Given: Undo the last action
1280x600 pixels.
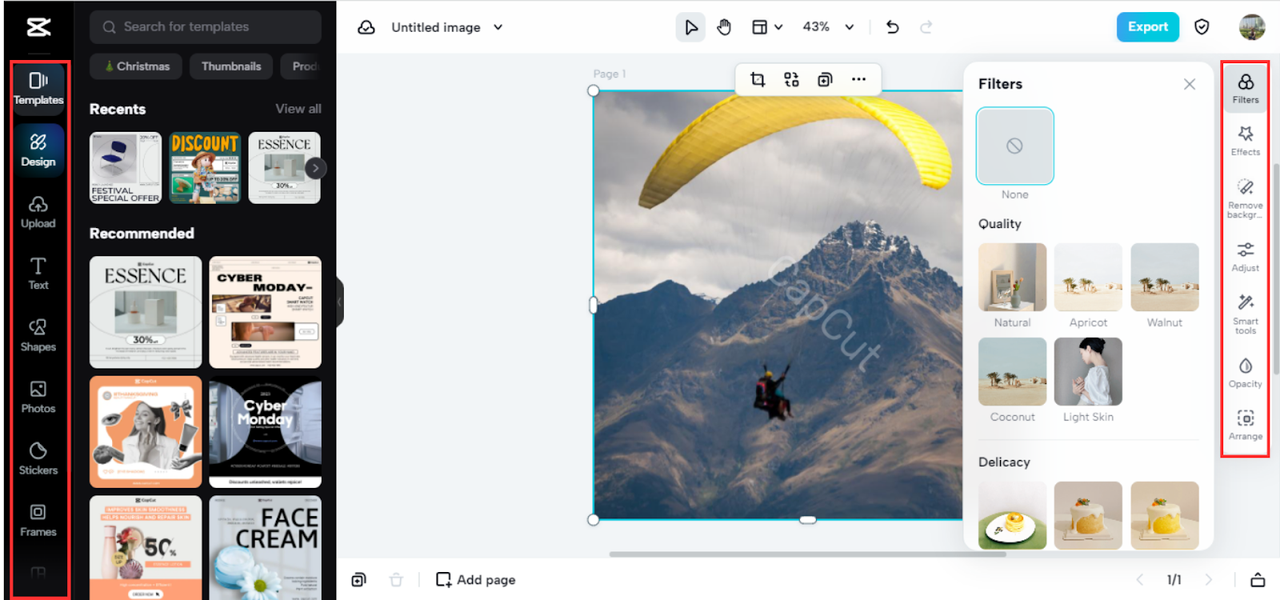Looking at the screenshot, I should point(893,27).
